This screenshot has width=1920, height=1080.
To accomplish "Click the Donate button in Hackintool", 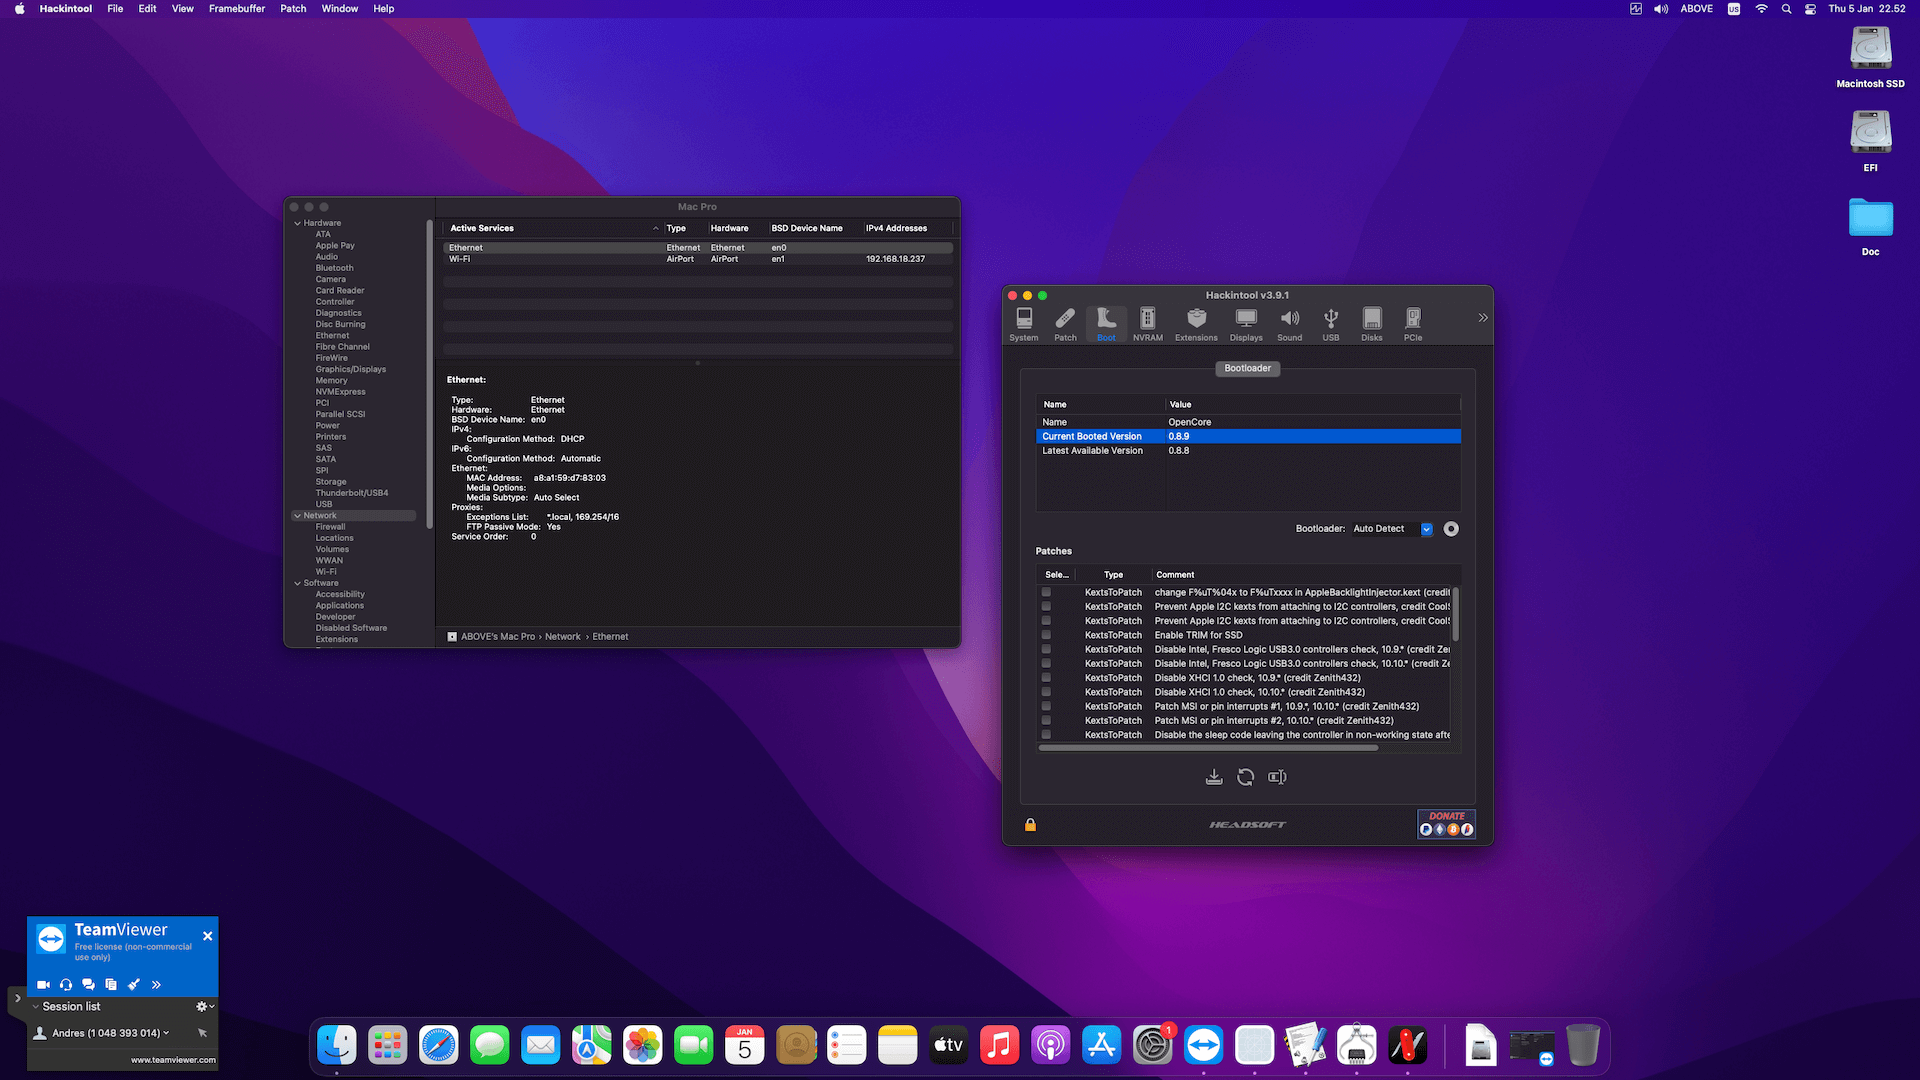I will (1446, 824).
